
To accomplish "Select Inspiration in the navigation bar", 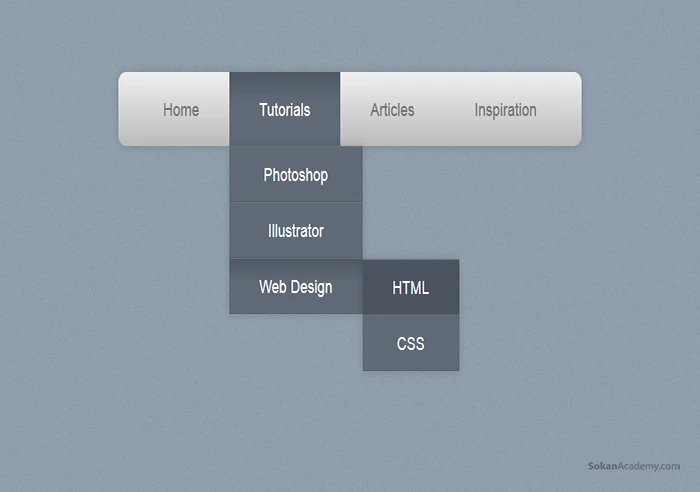I will point(505,110).
